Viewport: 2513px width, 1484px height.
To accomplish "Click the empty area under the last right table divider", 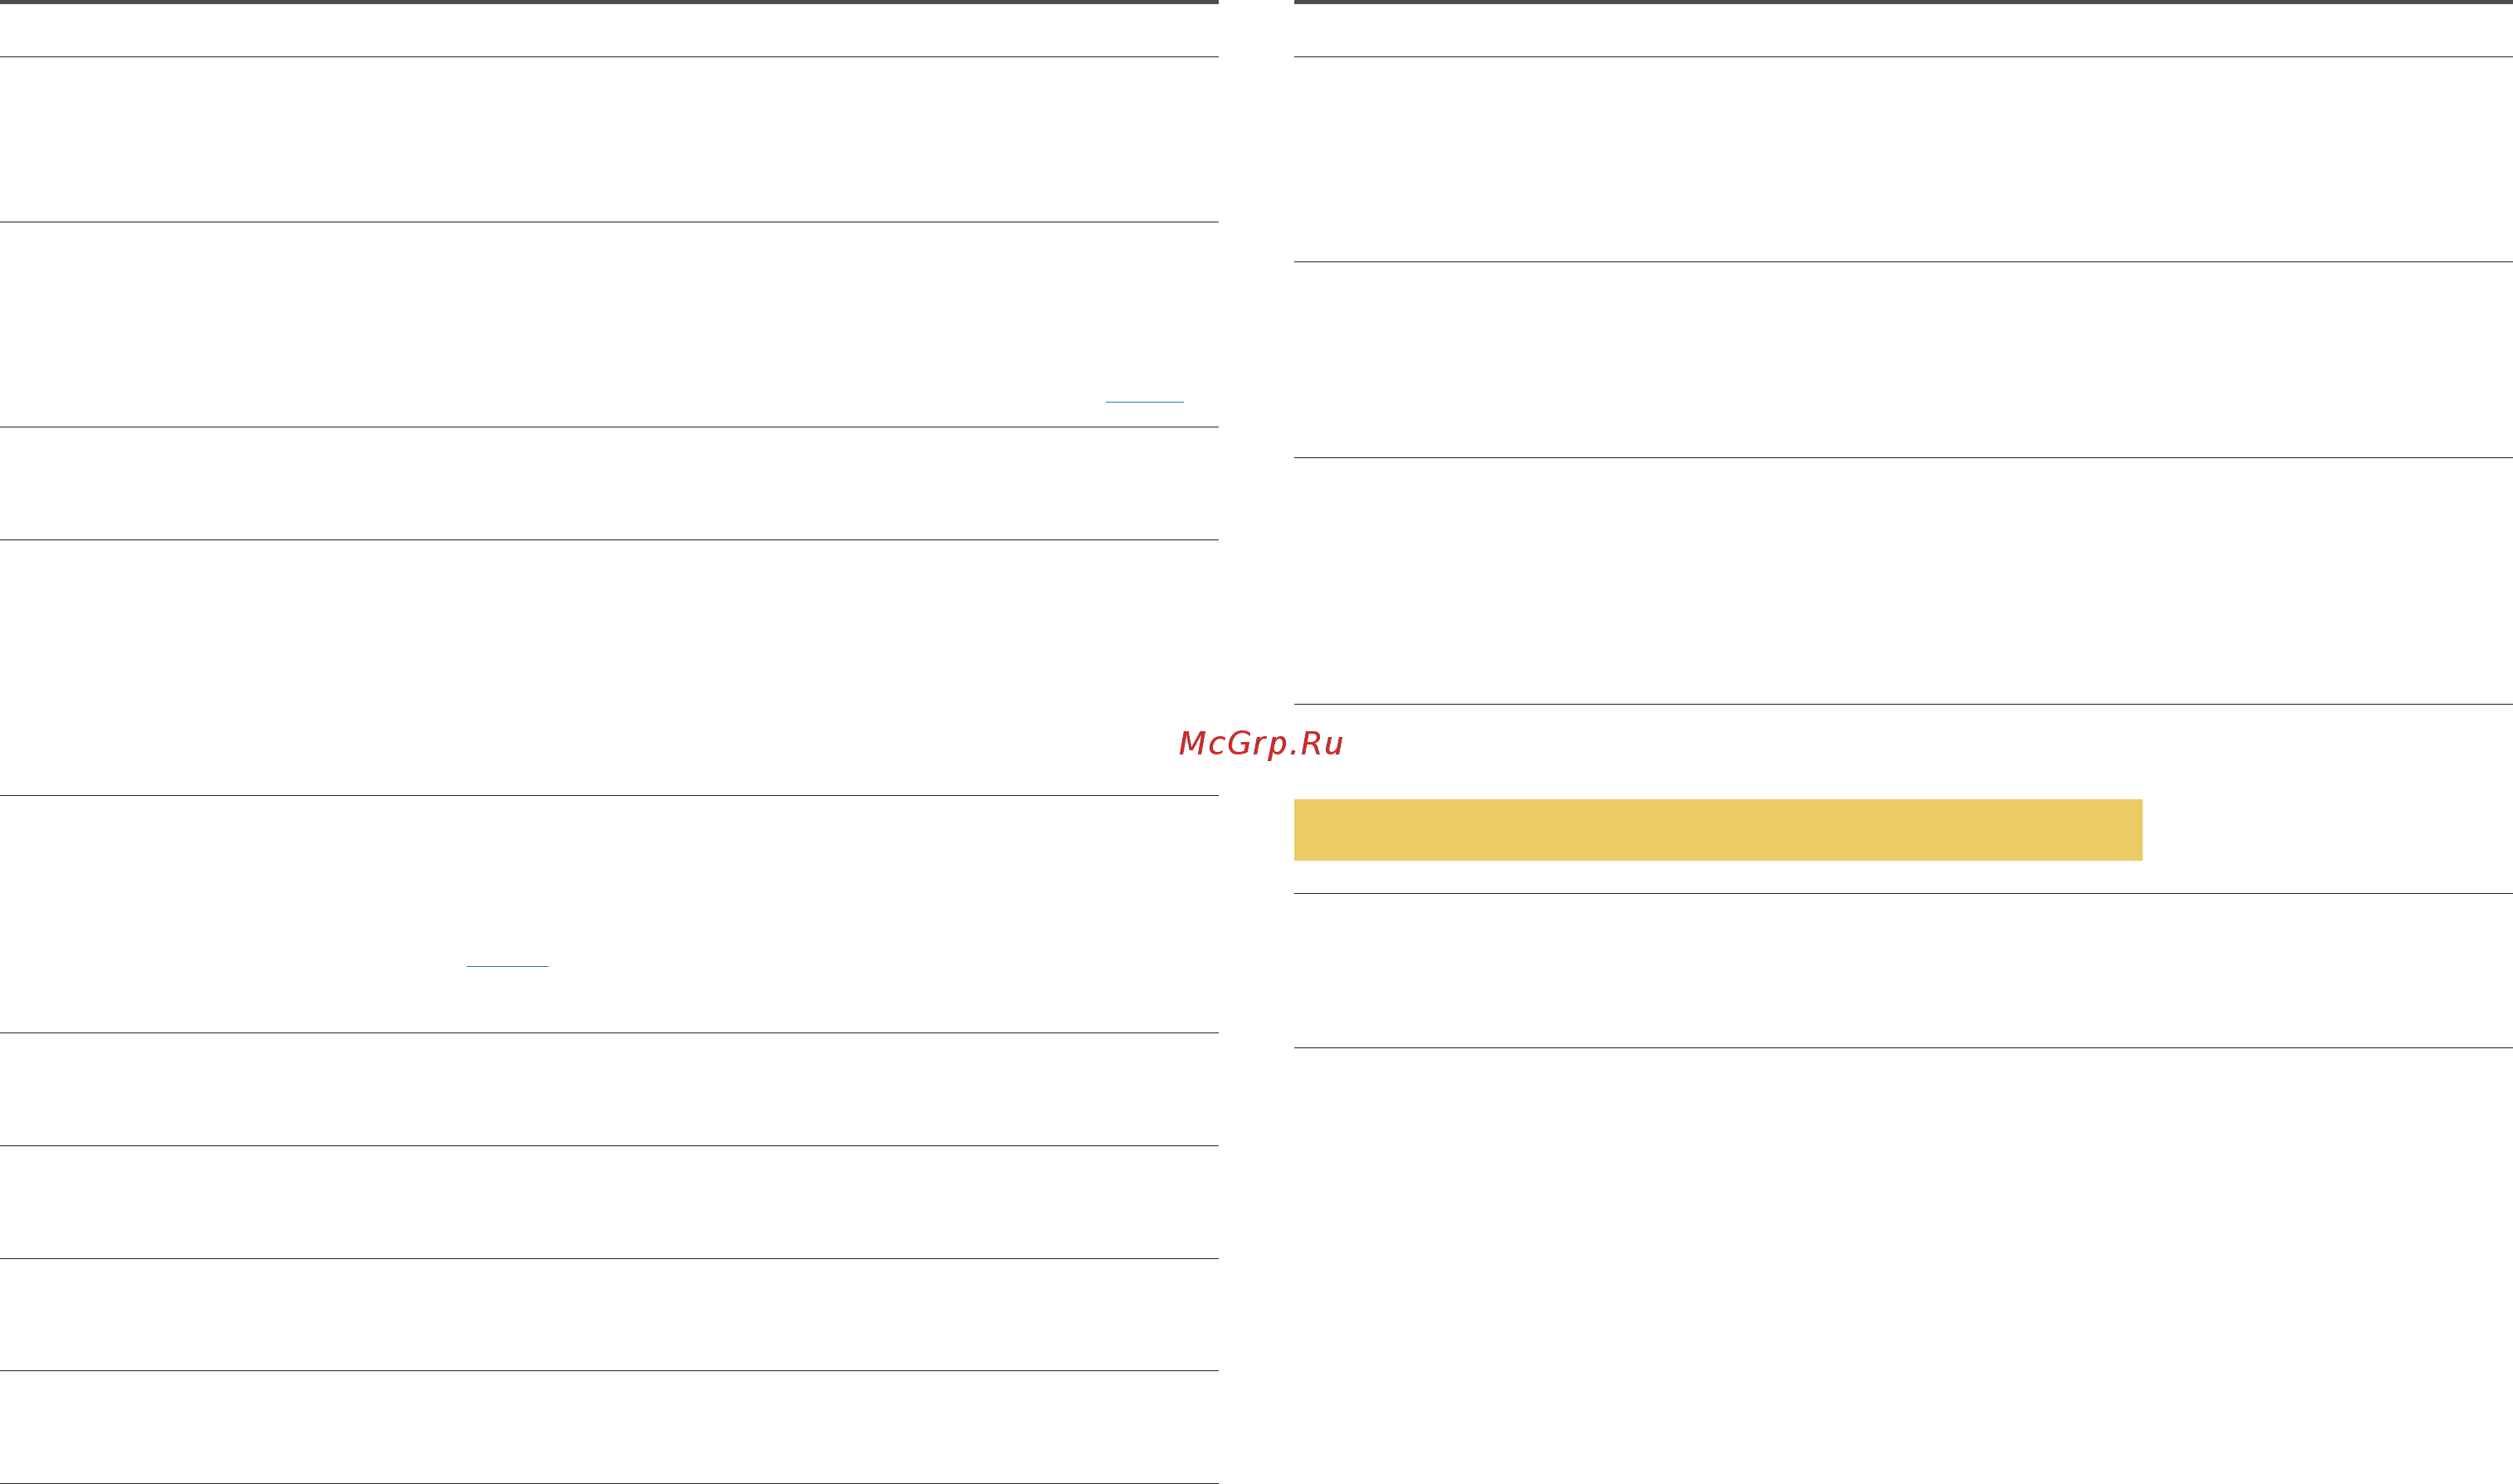I will point(1903,1266).
